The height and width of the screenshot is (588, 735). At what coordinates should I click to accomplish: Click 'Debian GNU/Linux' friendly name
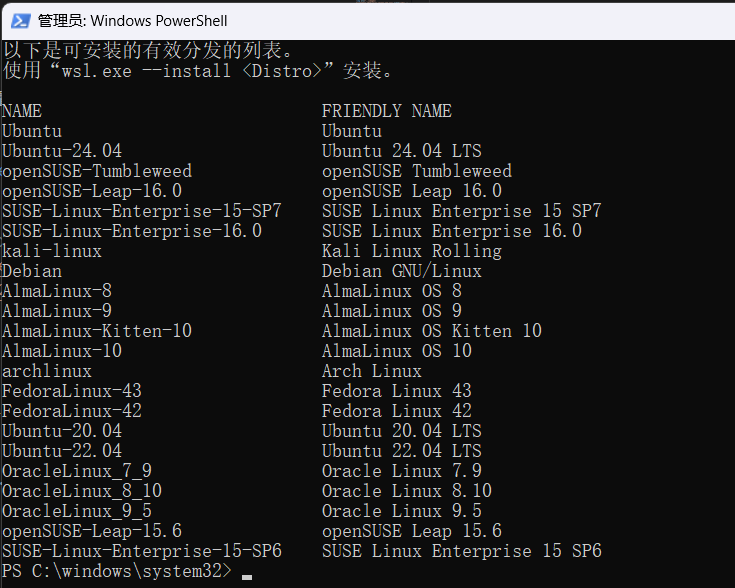pos(401,271)
